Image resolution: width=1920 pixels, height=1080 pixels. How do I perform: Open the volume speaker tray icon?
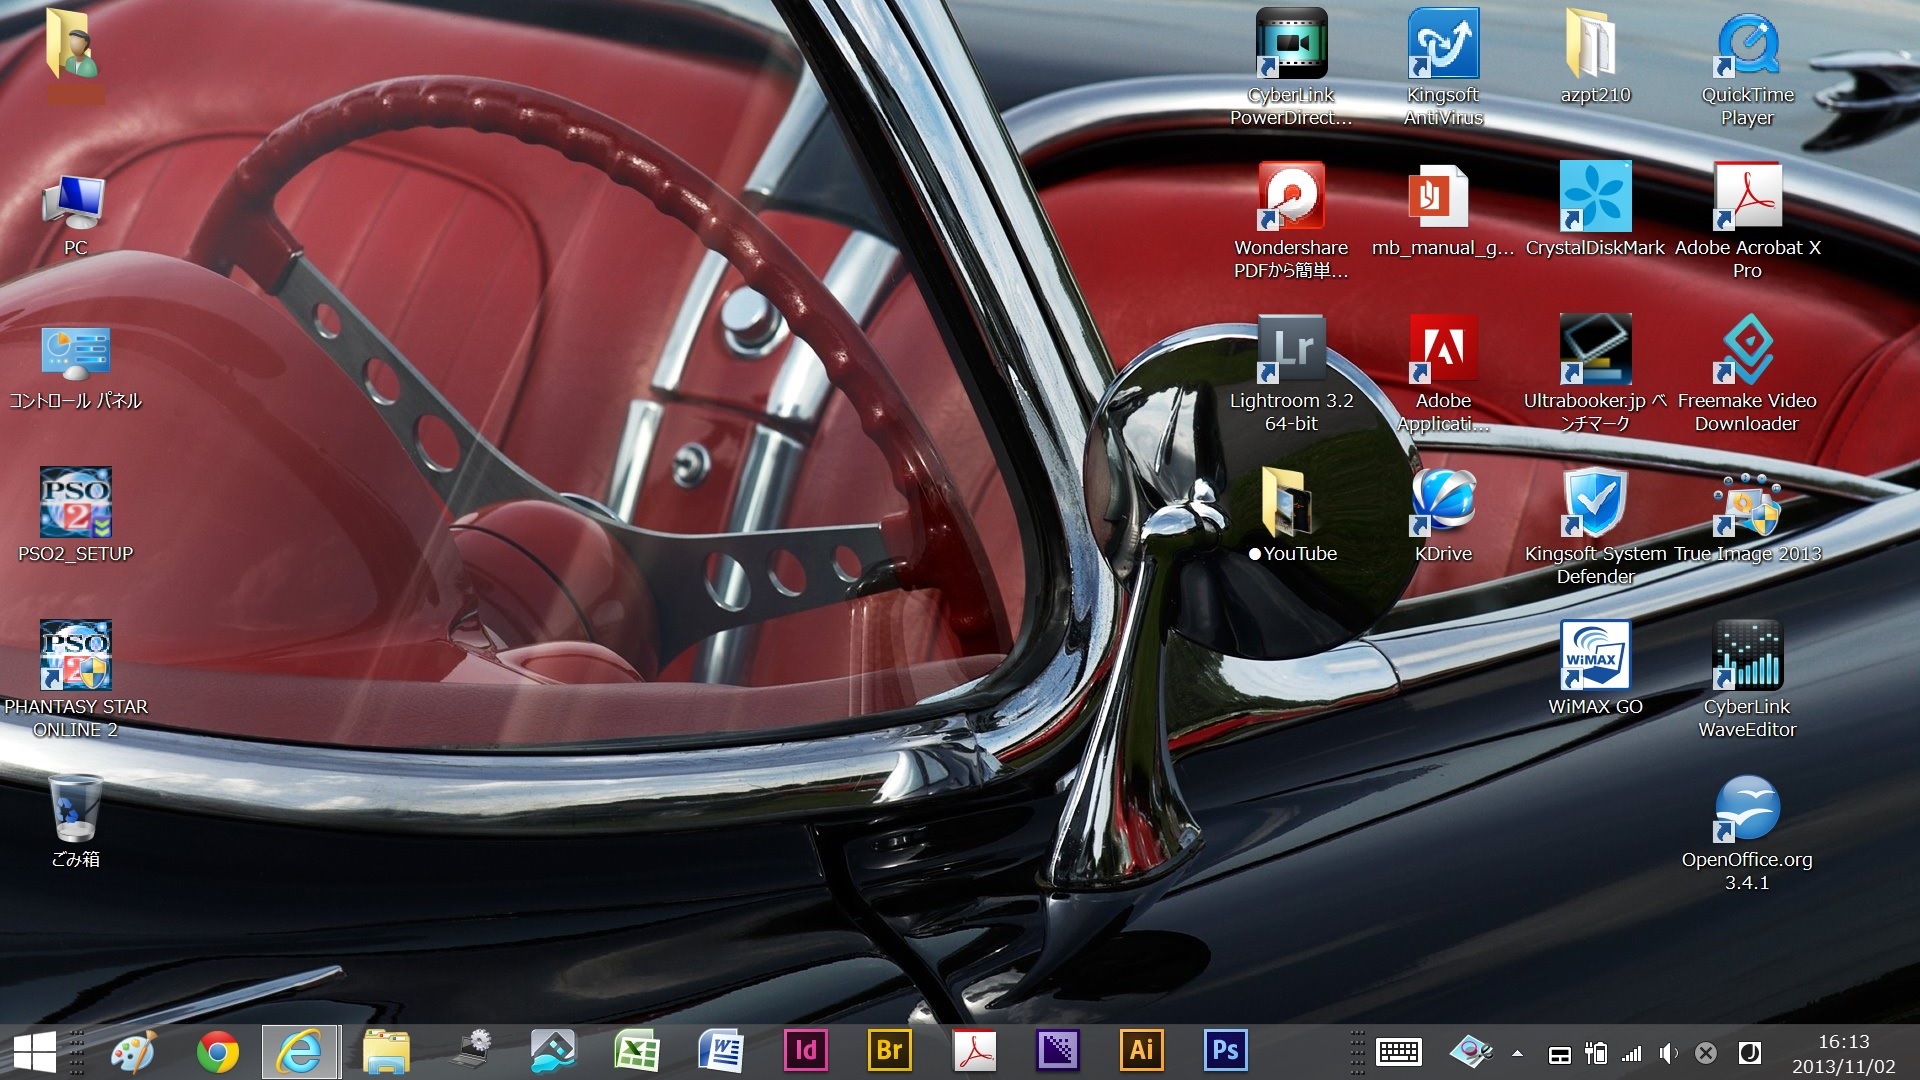[x=1667, y=1053]
